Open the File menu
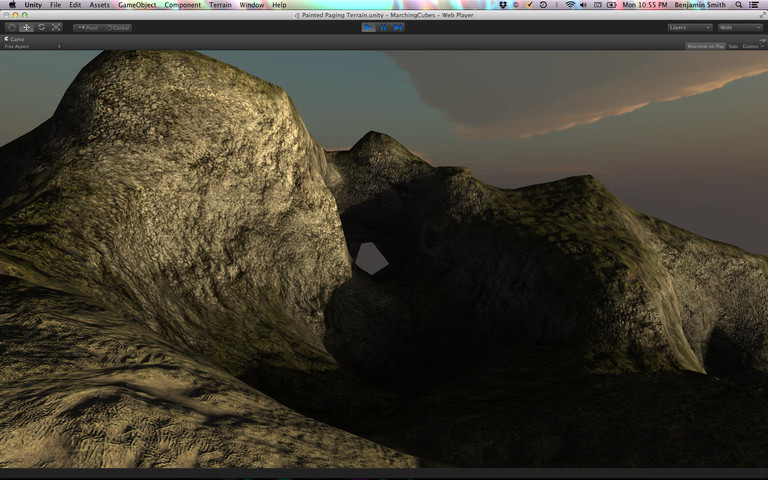 coord(55,5)
